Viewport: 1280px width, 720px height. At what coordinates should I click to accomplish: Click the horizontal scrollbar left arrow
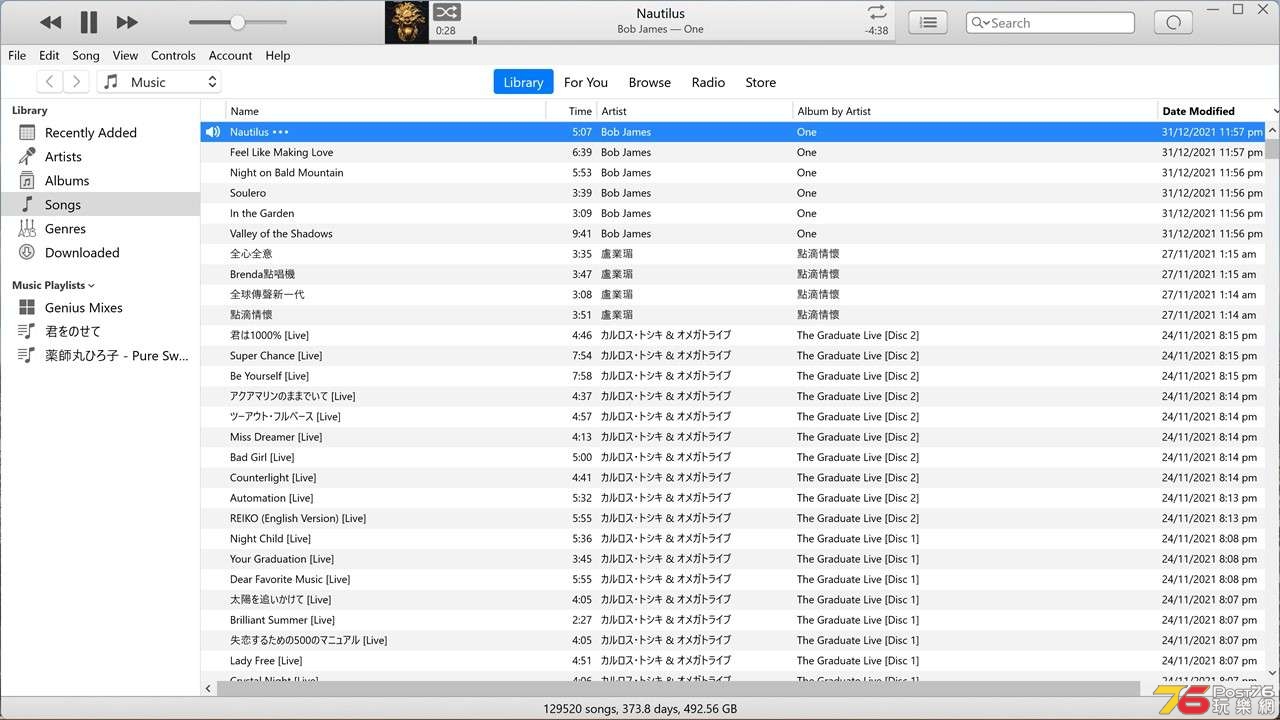pyautogui.click(x=209, y=688)
